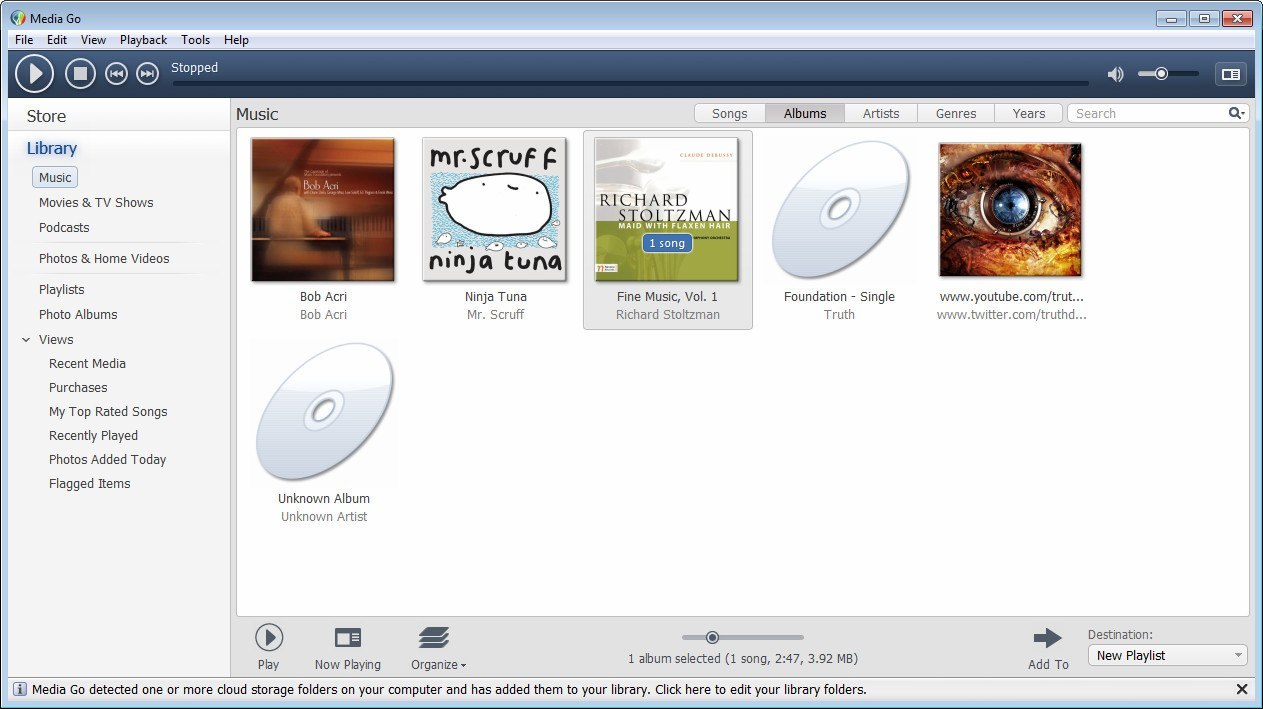Toggle the Now Playing panel view
1263x709 pixels.
(1231, 73)
